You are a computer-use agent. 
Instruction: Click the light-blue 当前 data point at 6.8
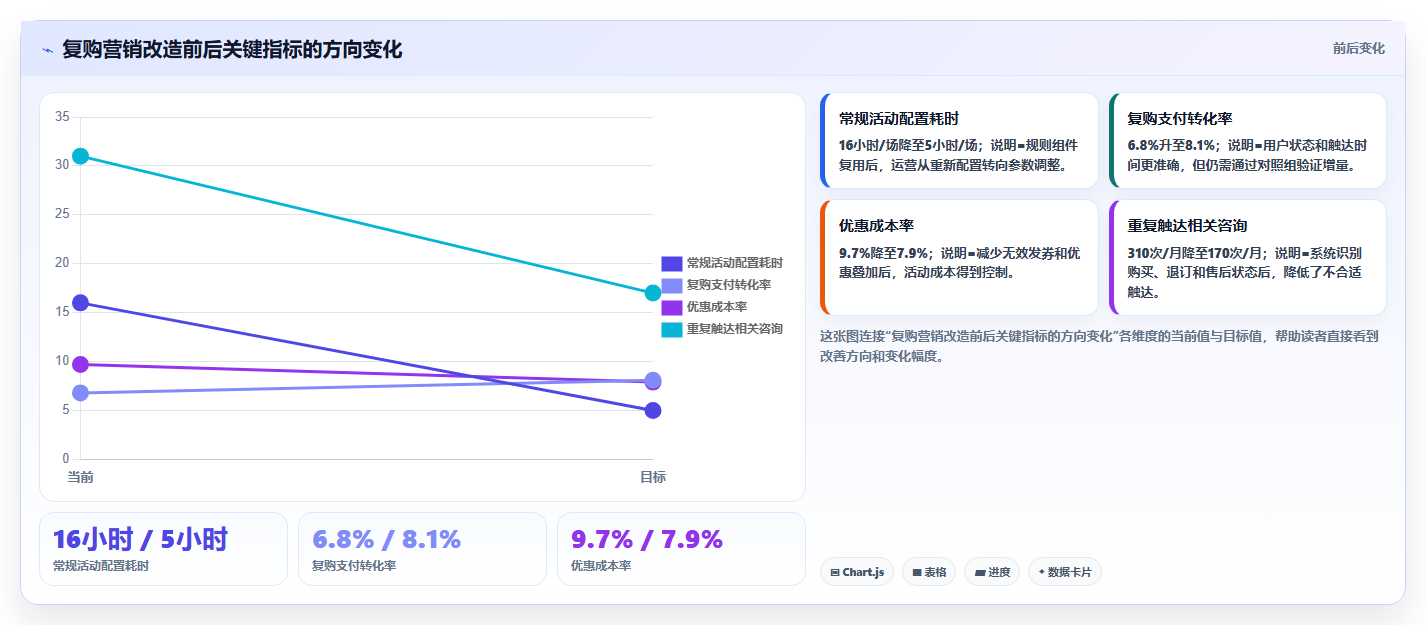80,393
